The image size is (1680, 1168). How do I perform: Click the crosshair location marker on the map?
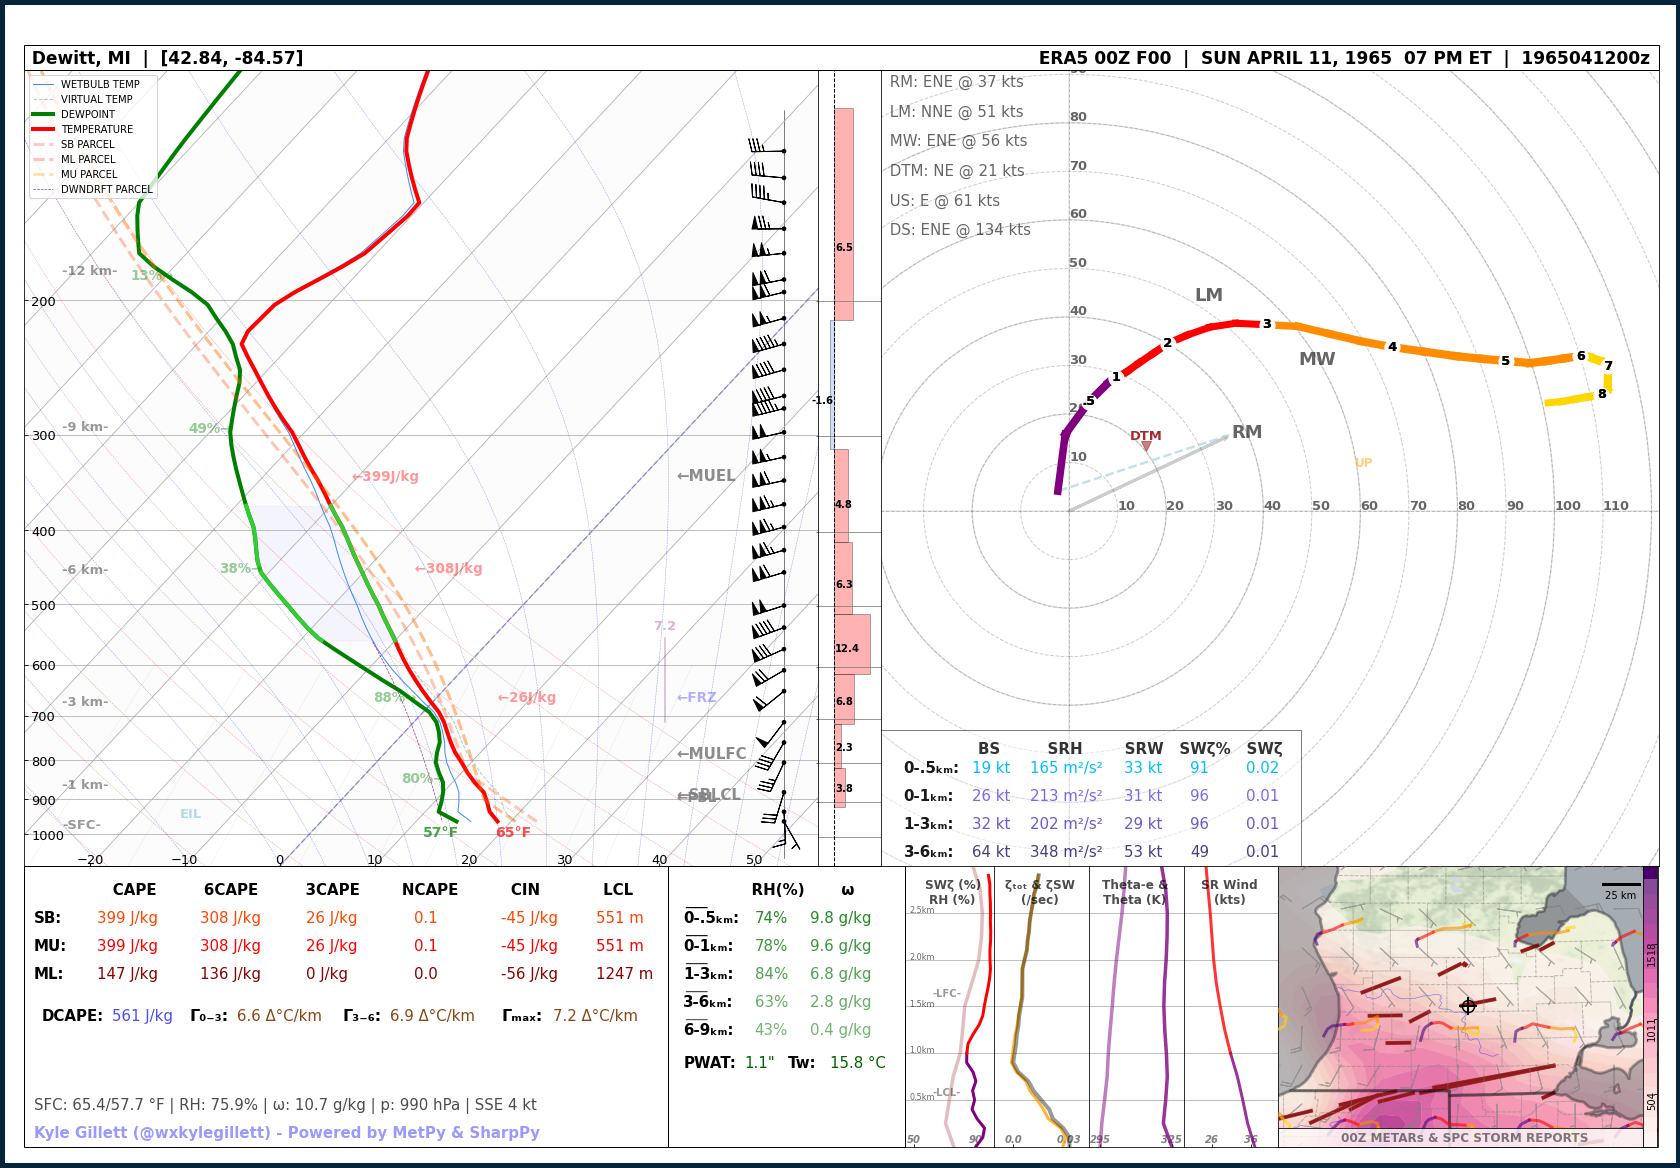click(x=1468, y=1006)
